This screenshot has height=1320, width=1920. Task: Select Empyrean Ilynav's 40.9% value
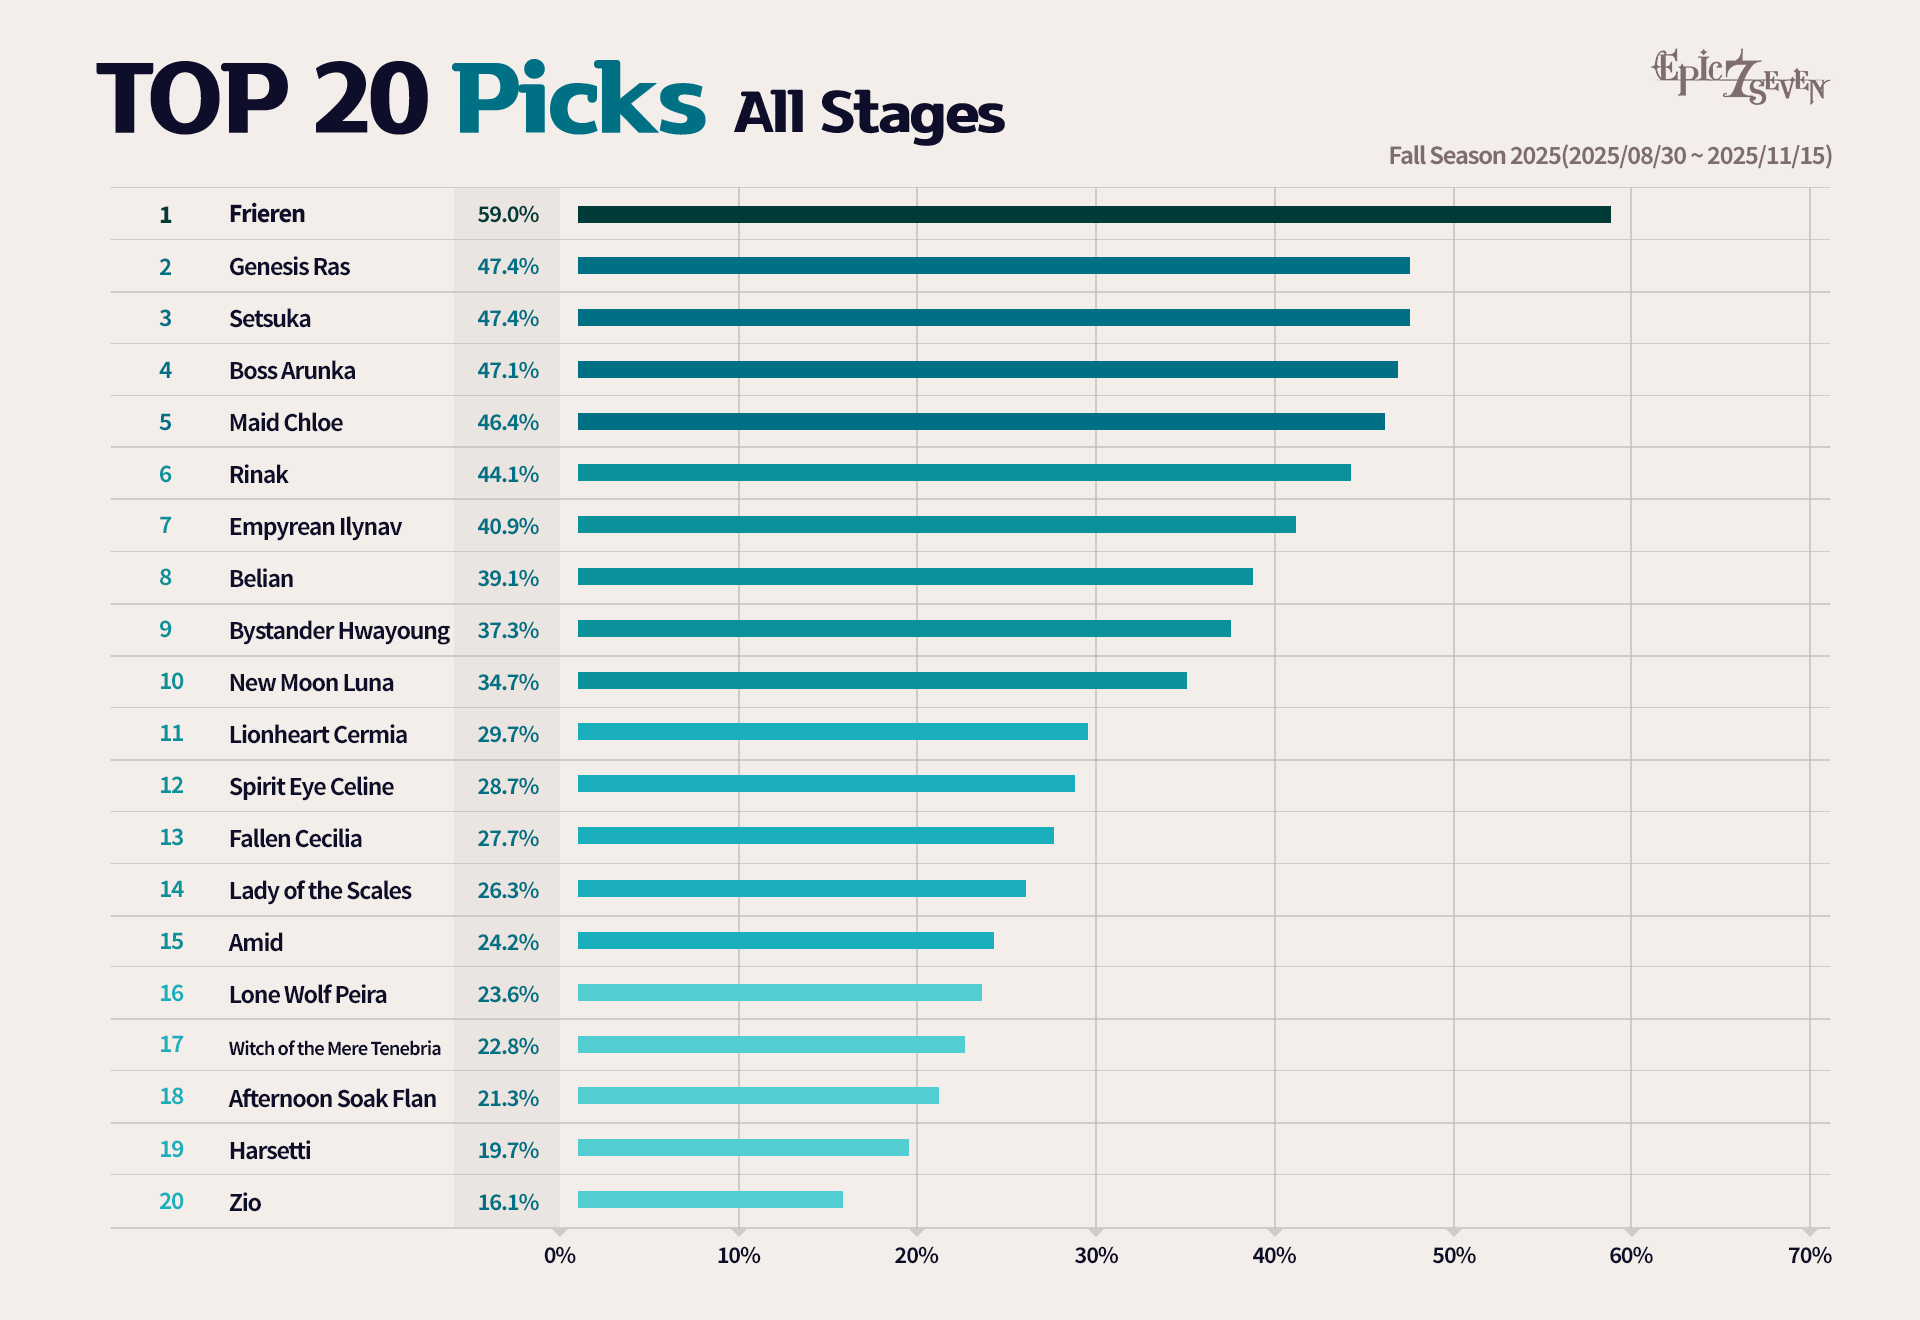(507, 527)
